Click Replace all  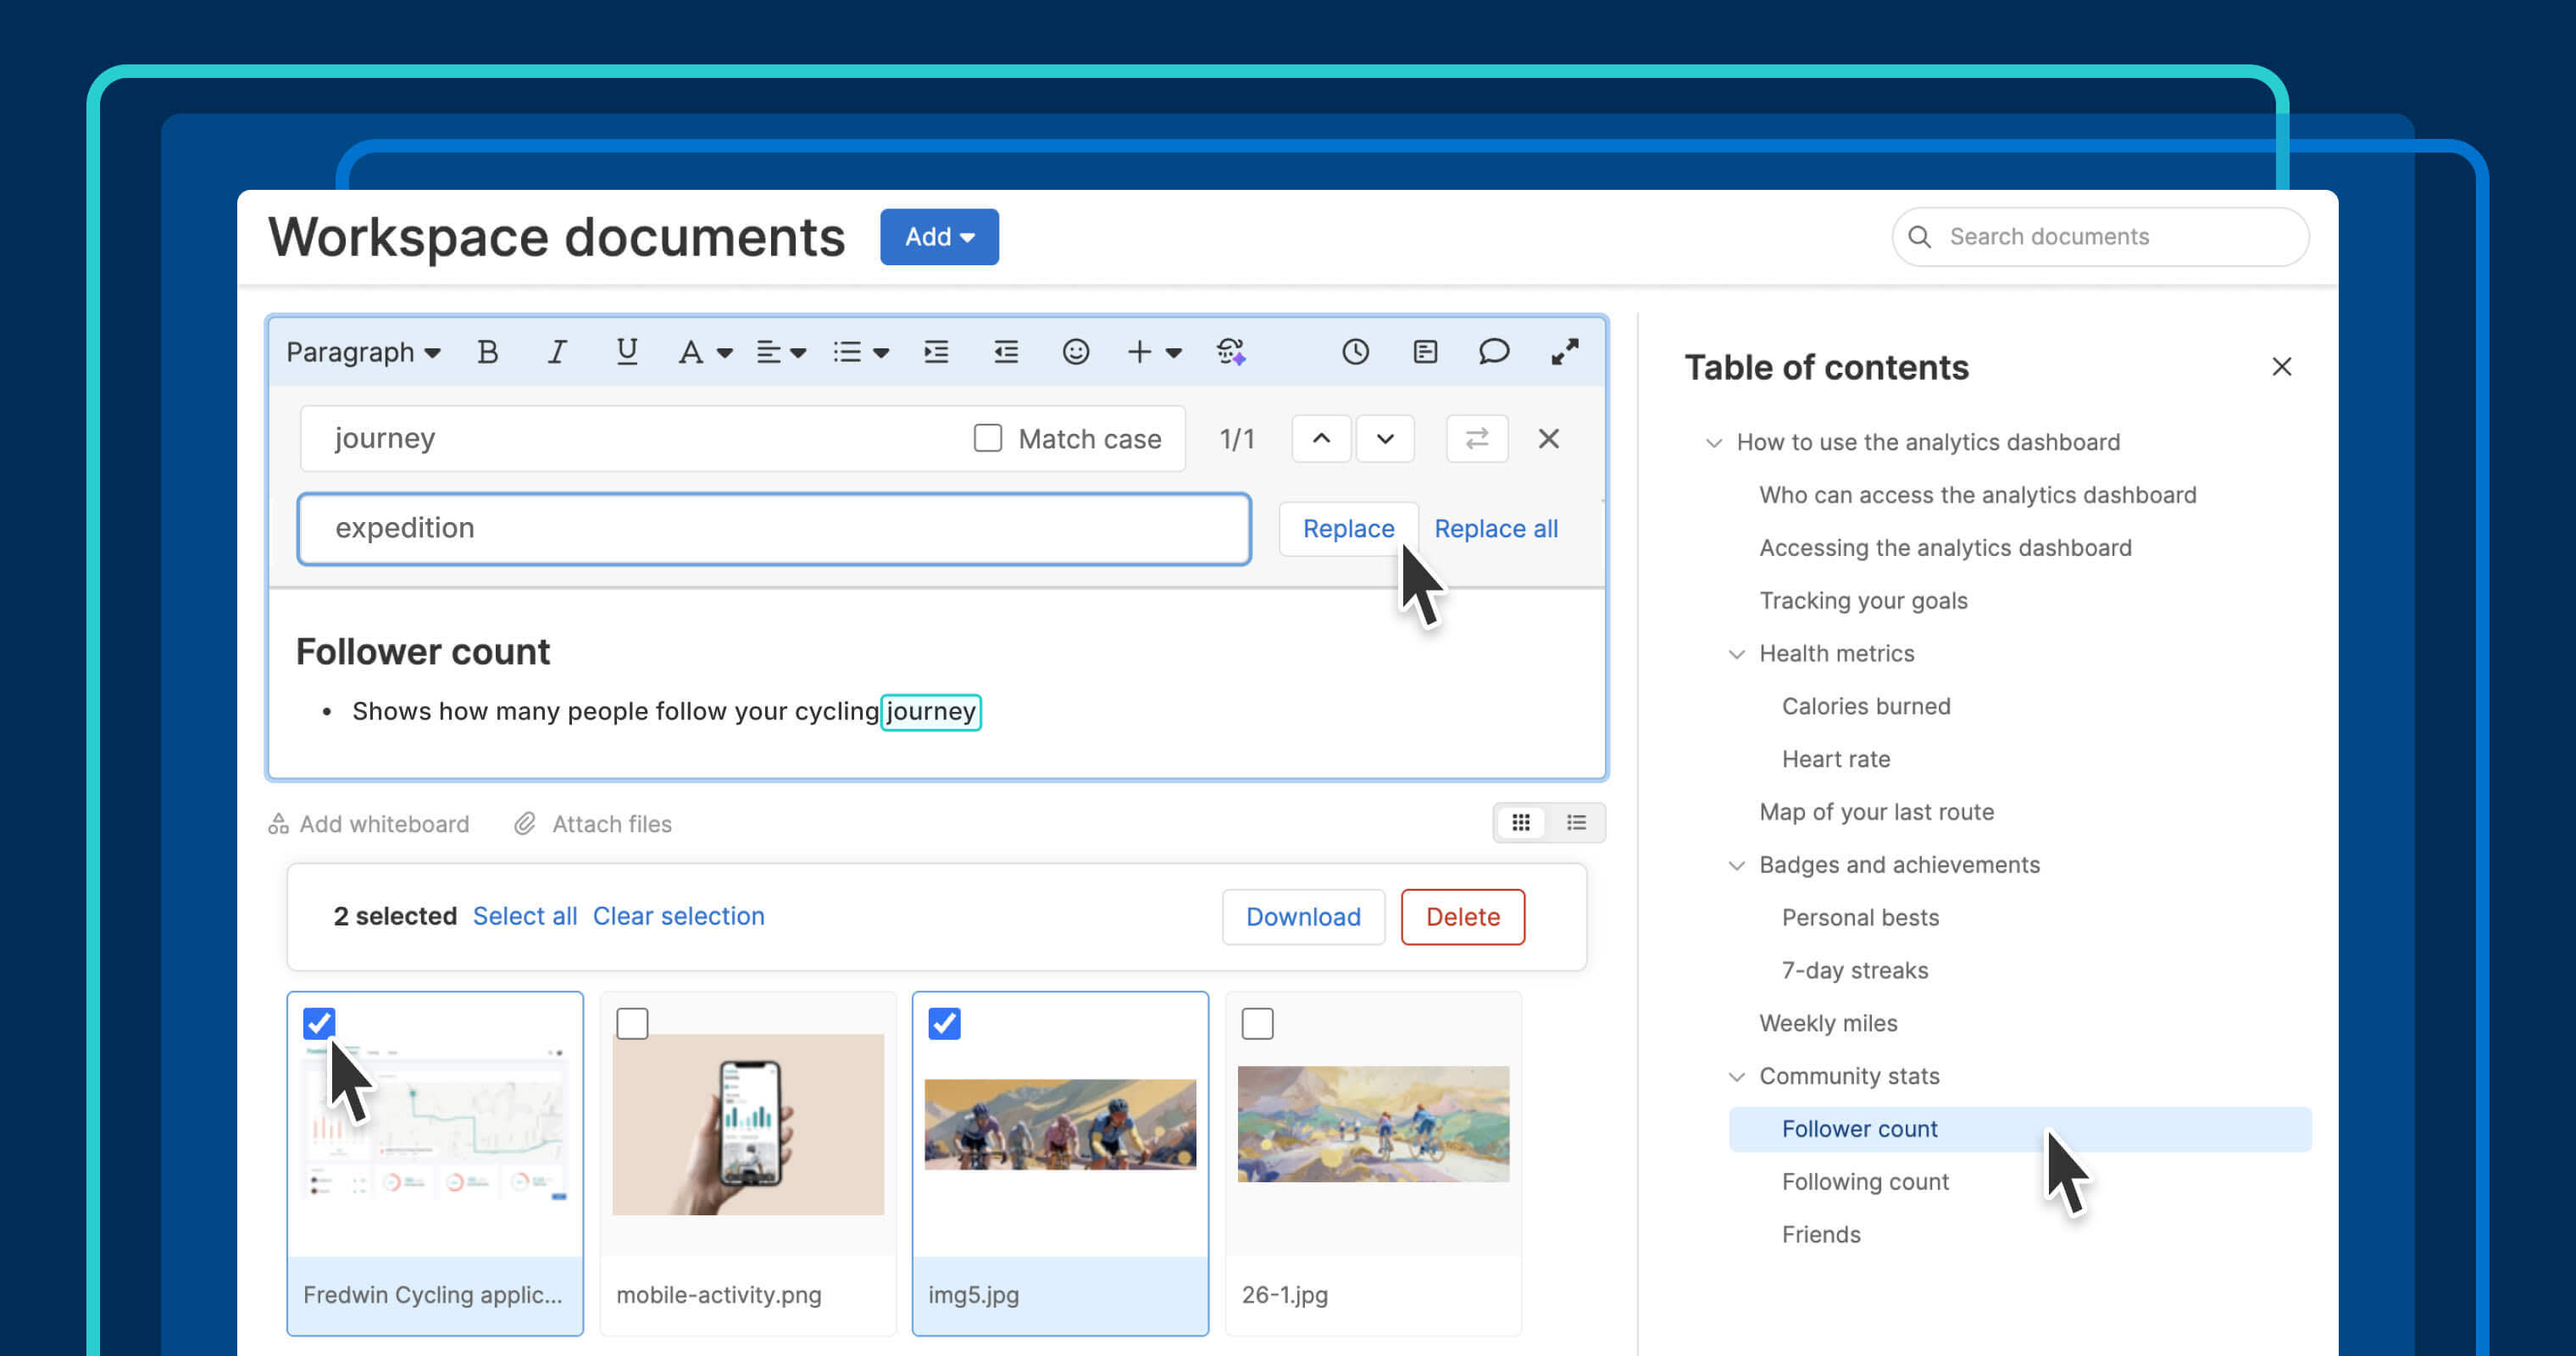click(1496, 529)
